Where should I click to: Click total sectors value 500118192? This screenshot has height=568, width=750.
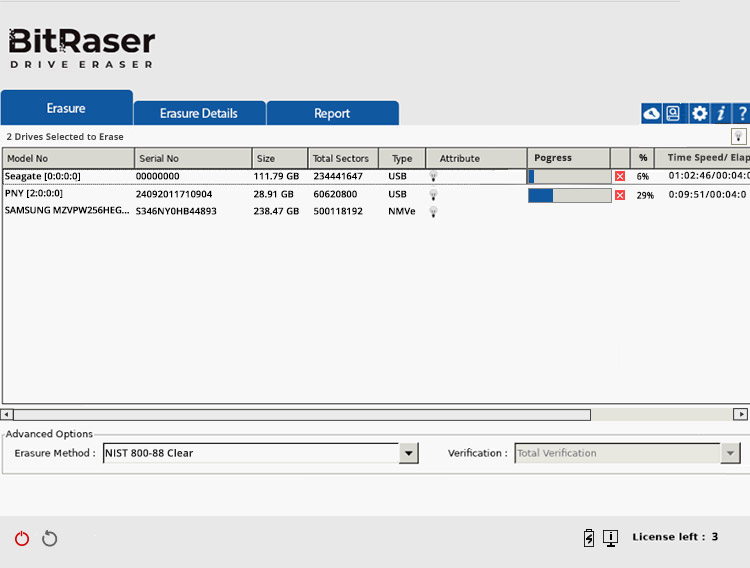[338, 211]
